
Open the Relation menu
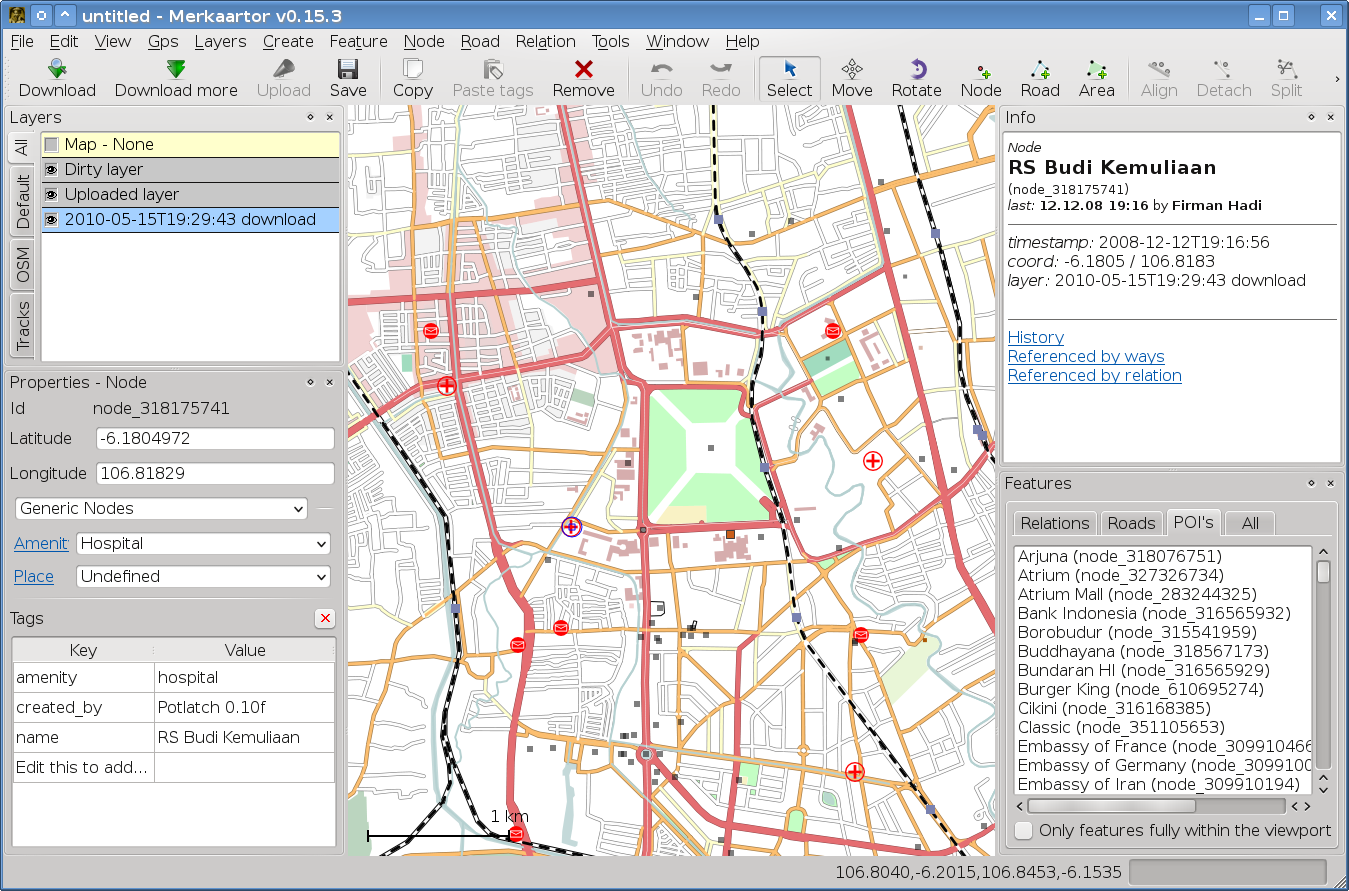(x=545, y=41)
